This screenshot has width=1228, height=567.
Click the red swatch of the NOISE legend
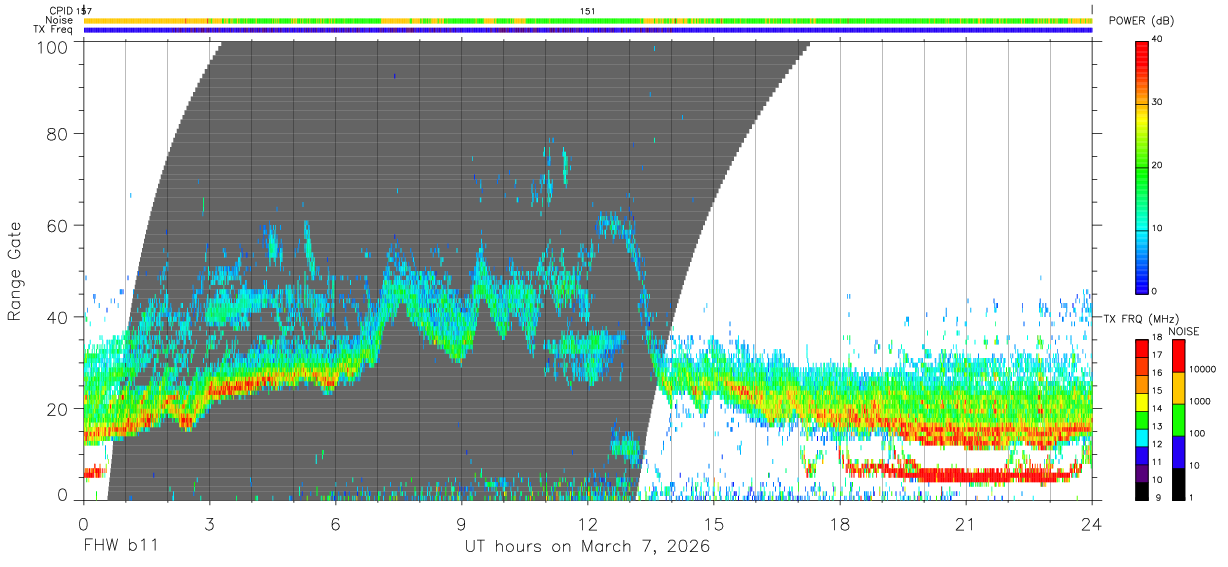(1178, 356)
